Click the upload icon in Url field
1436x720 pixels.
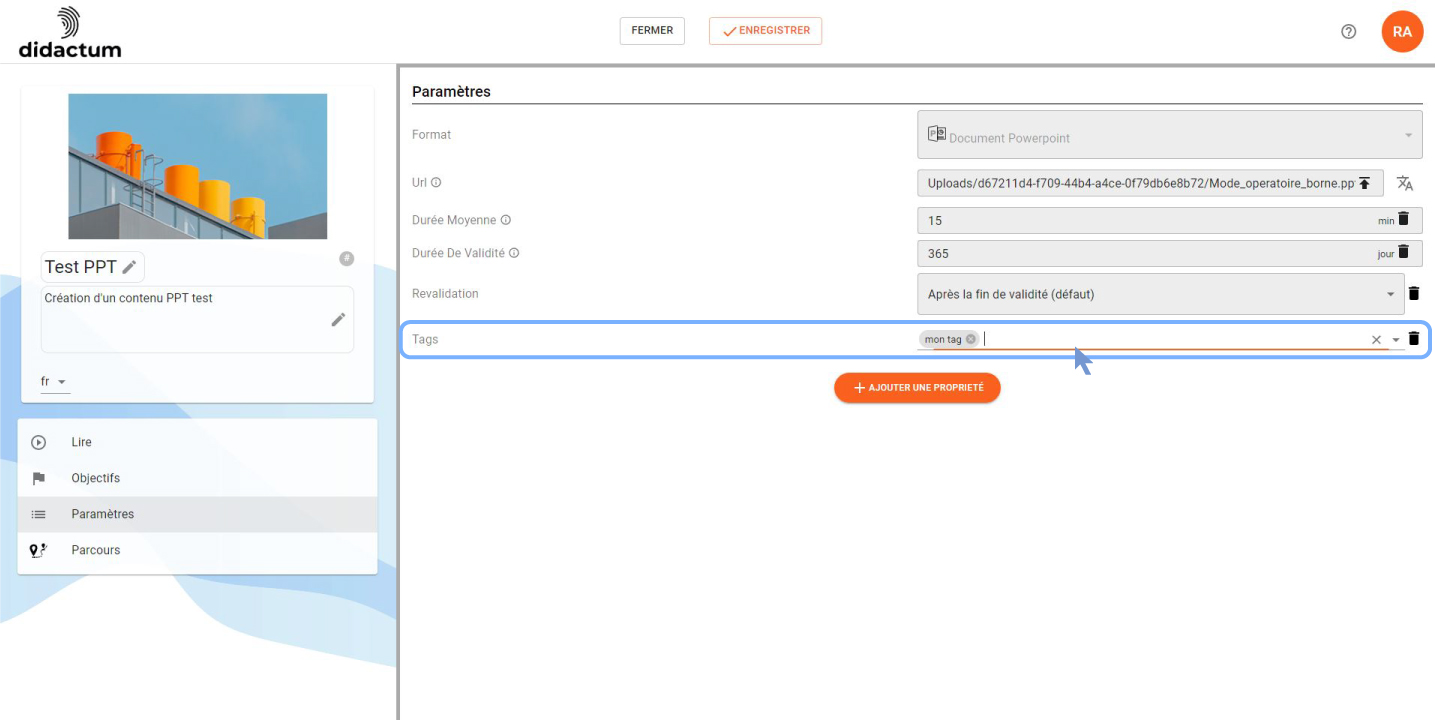point(1364,183)
